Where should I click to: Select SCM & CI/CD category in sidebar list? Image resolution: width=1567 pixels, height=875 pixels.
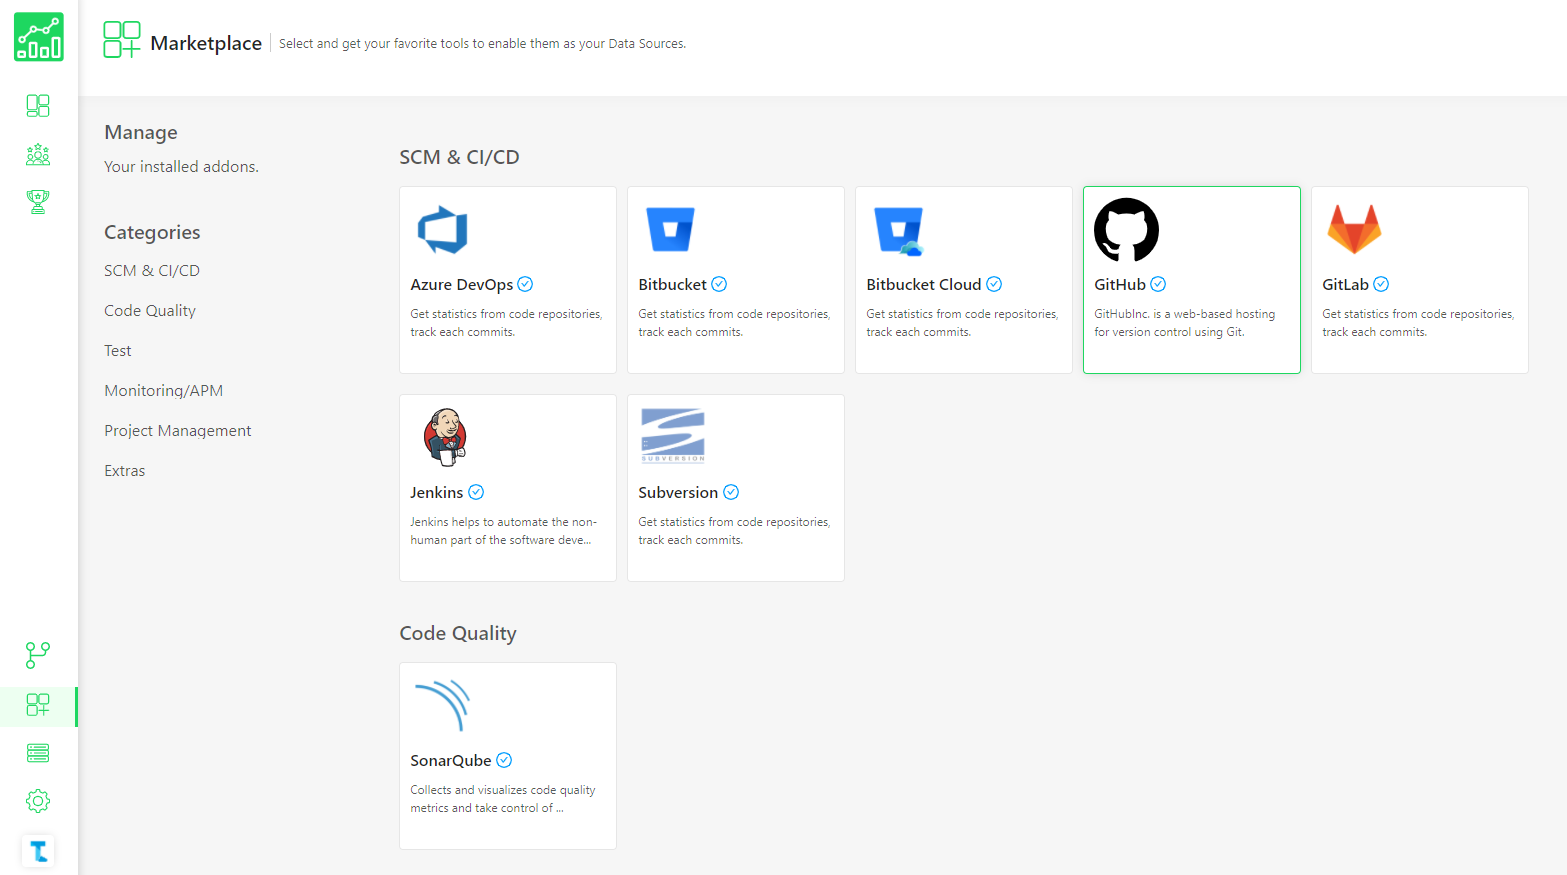(152, 271)
